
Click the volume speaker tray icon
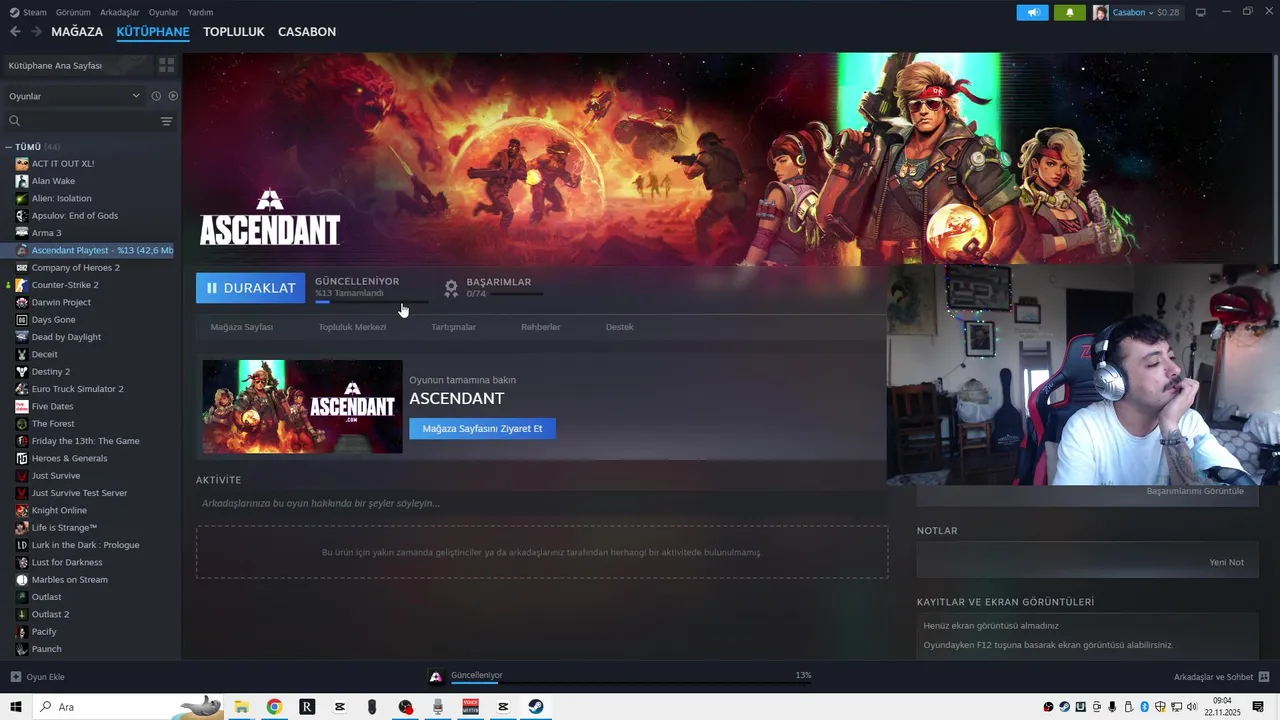1192,707
